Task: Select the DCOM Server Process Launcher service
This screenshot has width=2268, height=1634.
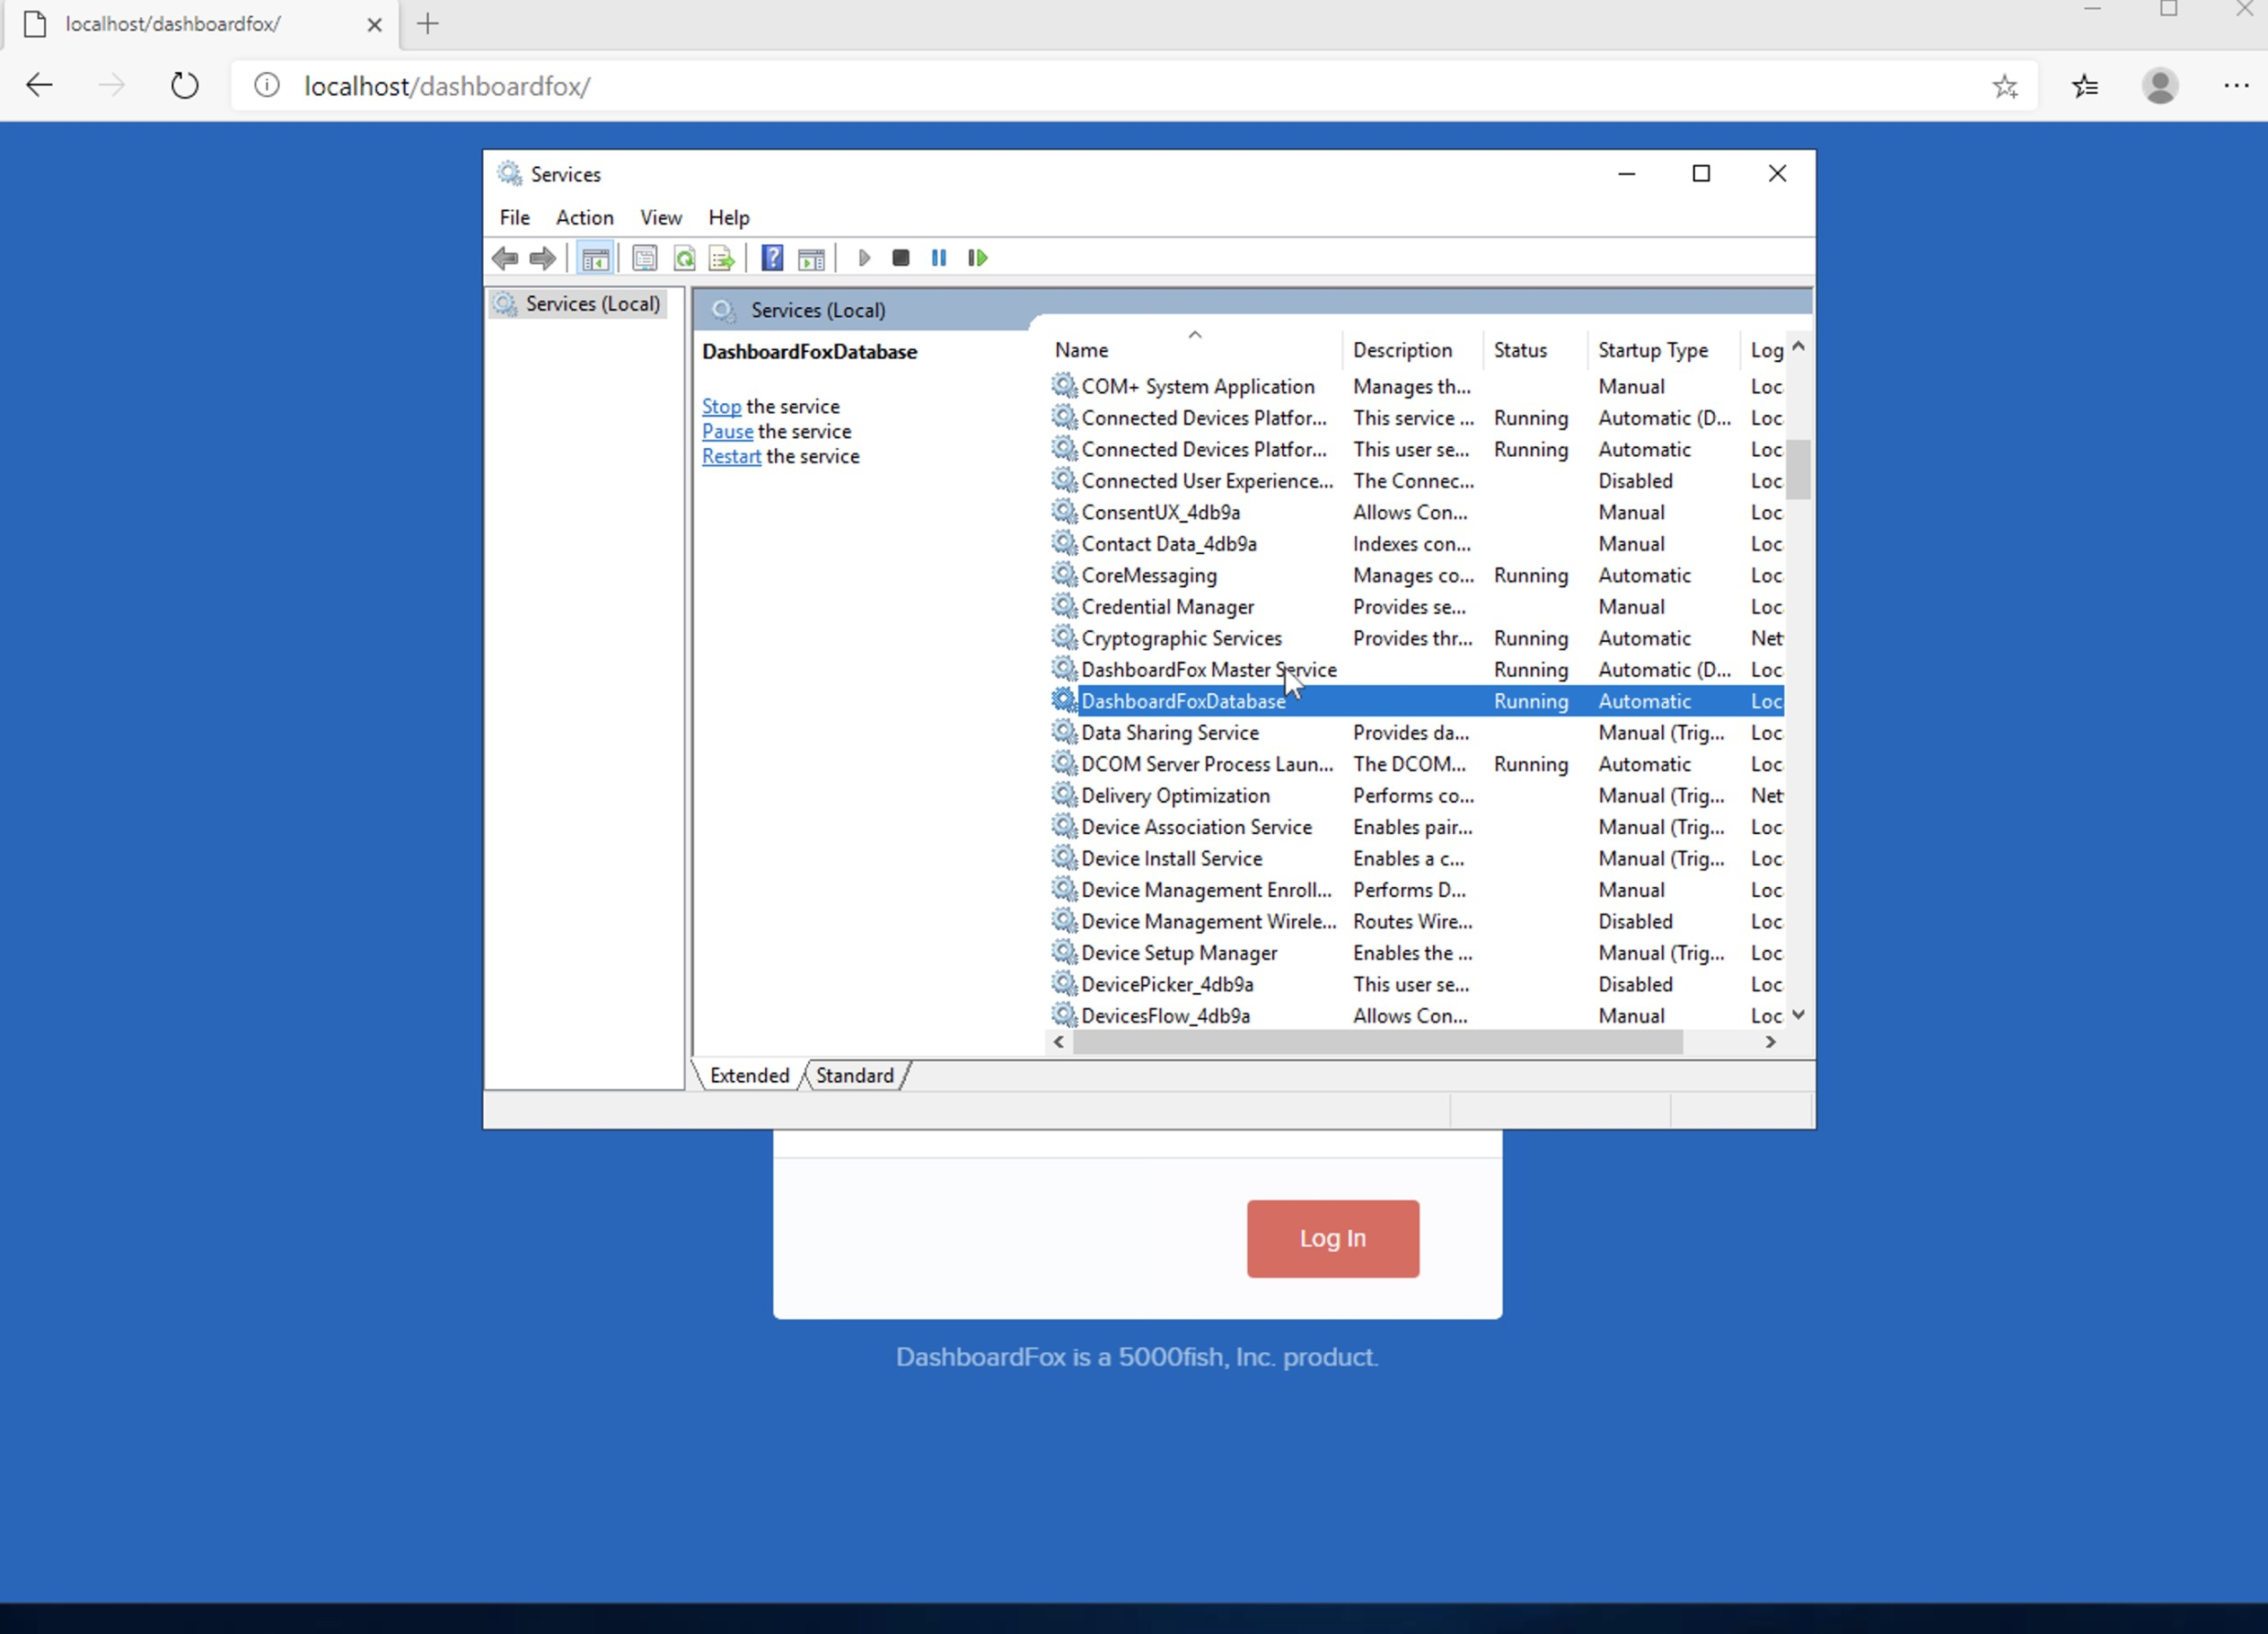Action: 1416,764
